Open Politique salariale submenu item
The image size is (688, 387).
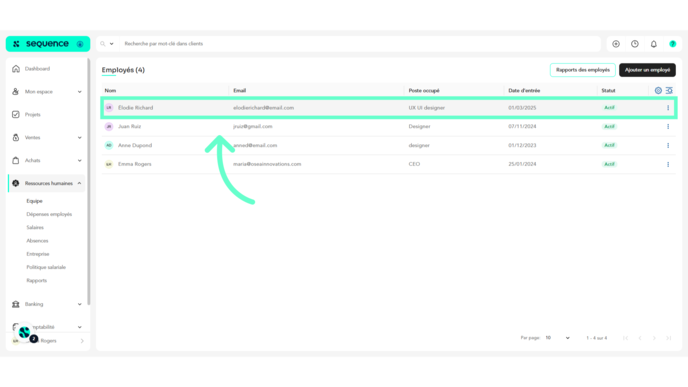pos(46,267)
